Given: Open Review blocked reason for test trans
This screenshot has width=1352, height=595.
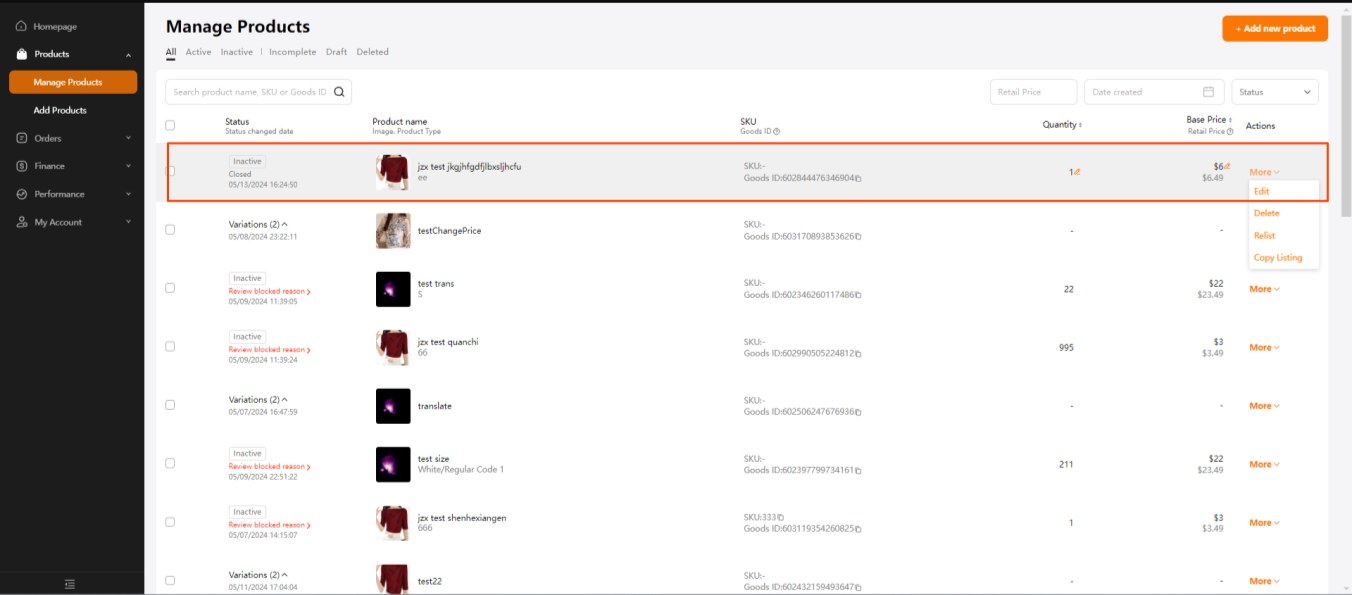Looking at the screenshot, I should coord(269,291).
